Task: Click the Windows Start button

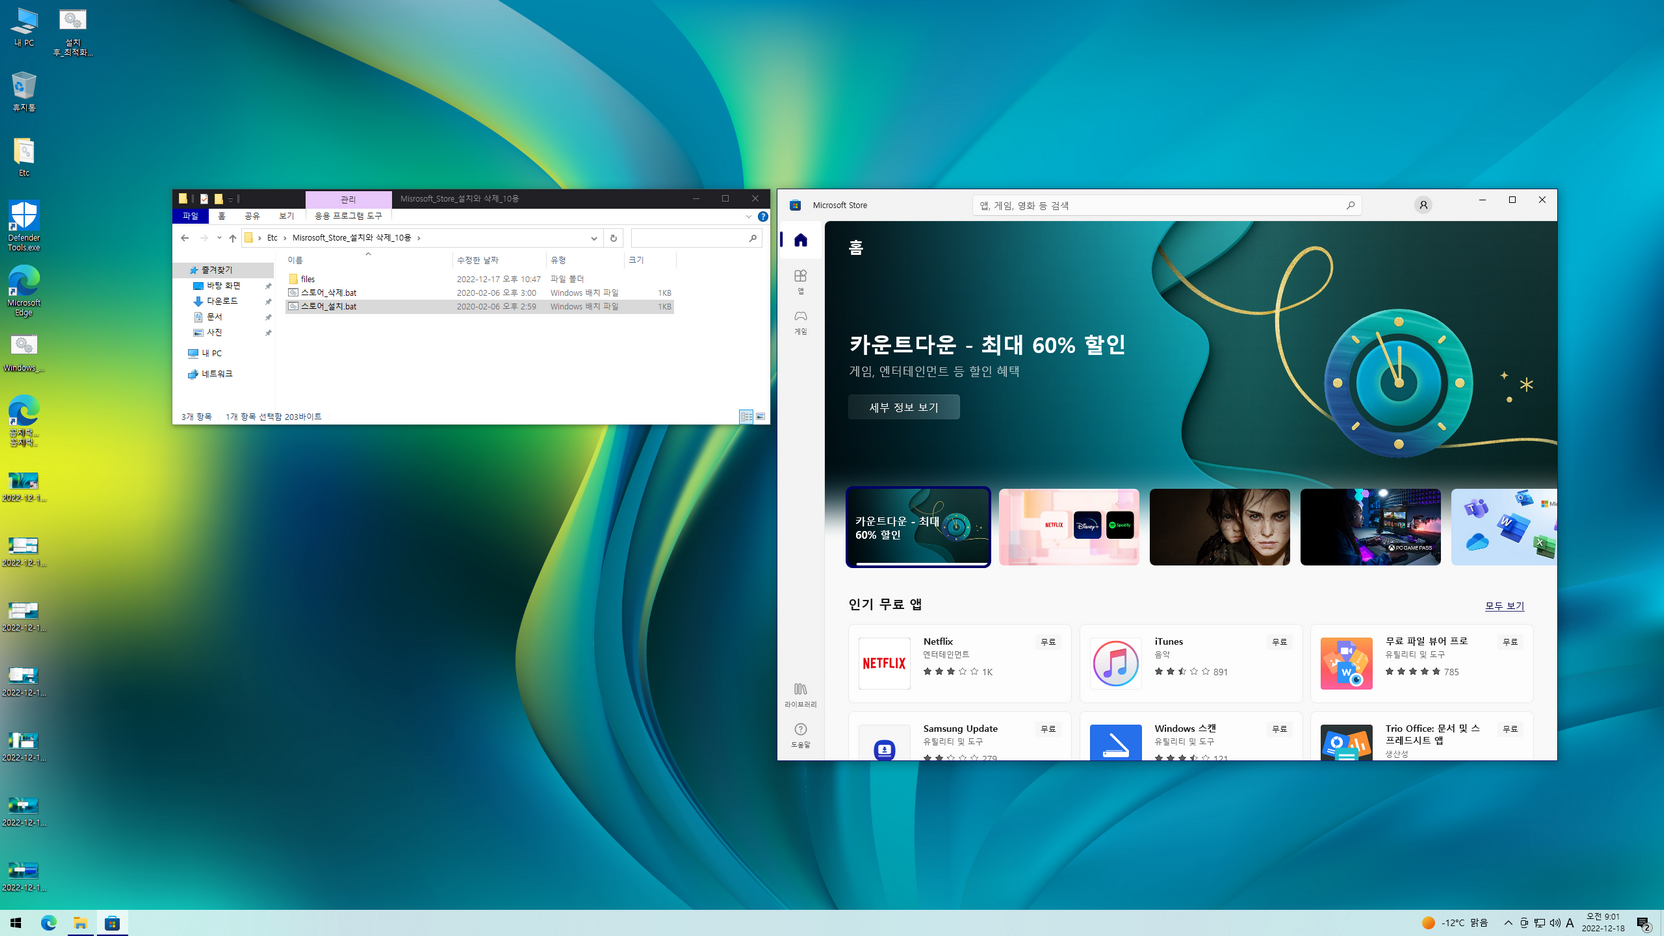Action: coord(16,923)
